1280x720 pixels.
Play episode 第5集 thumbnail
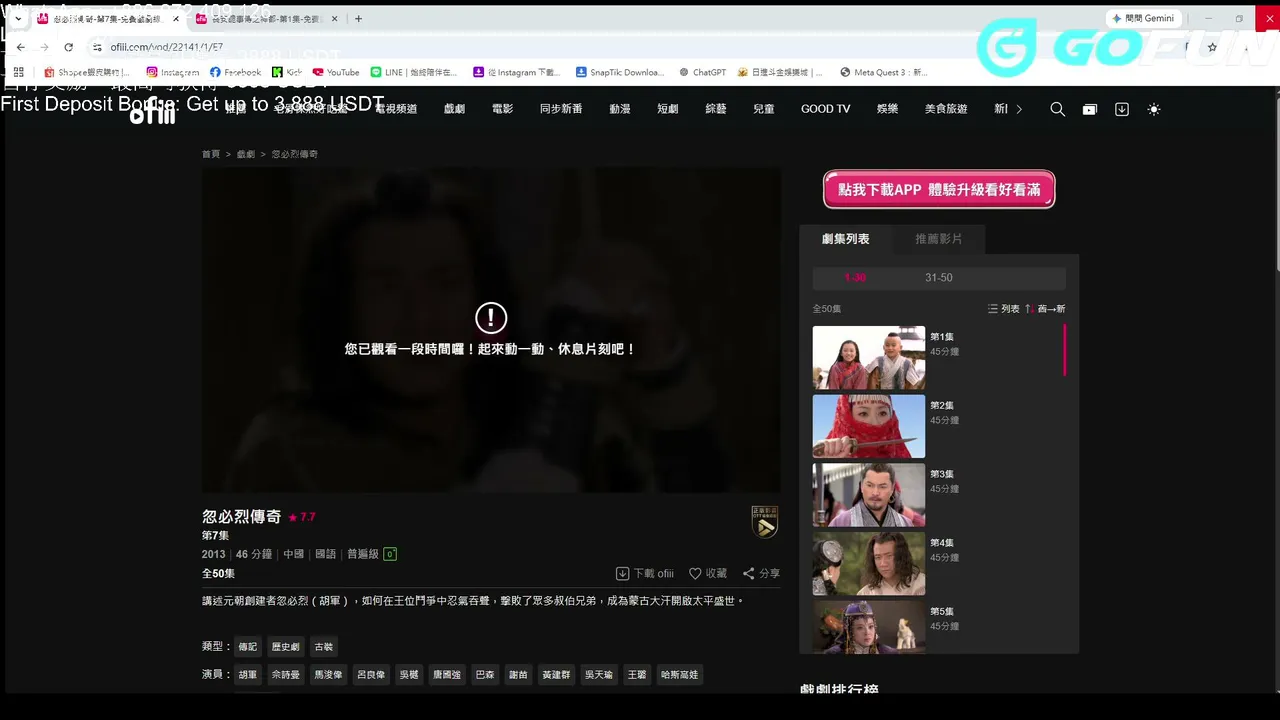click(868, 627)
